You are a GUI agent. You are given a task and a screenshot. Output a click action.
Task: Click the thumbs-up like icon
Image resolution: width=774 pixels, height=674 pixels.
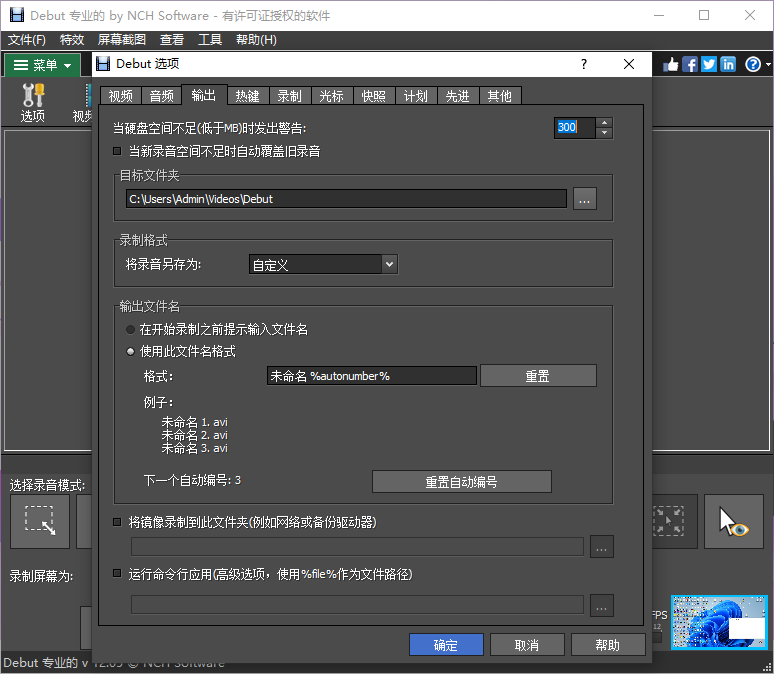click(x=670, y=64)
